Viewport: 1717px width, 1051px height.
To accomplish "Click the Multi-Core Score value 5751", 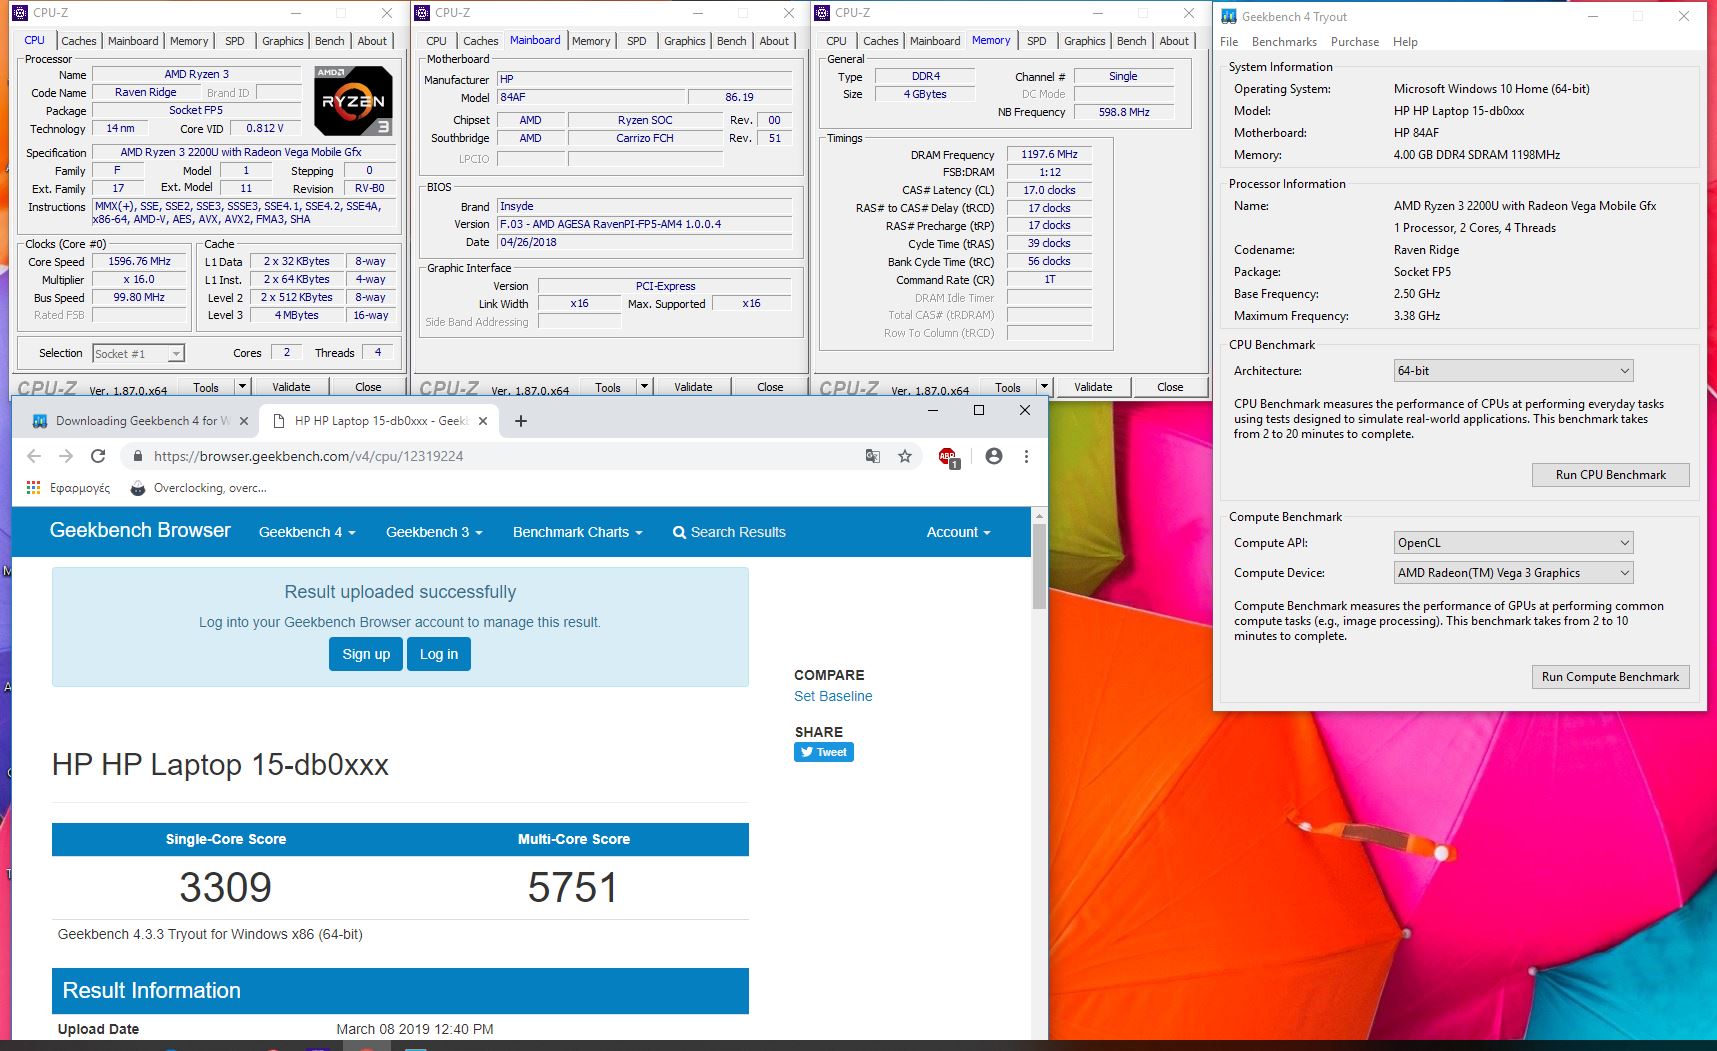I will pos(573,887).
